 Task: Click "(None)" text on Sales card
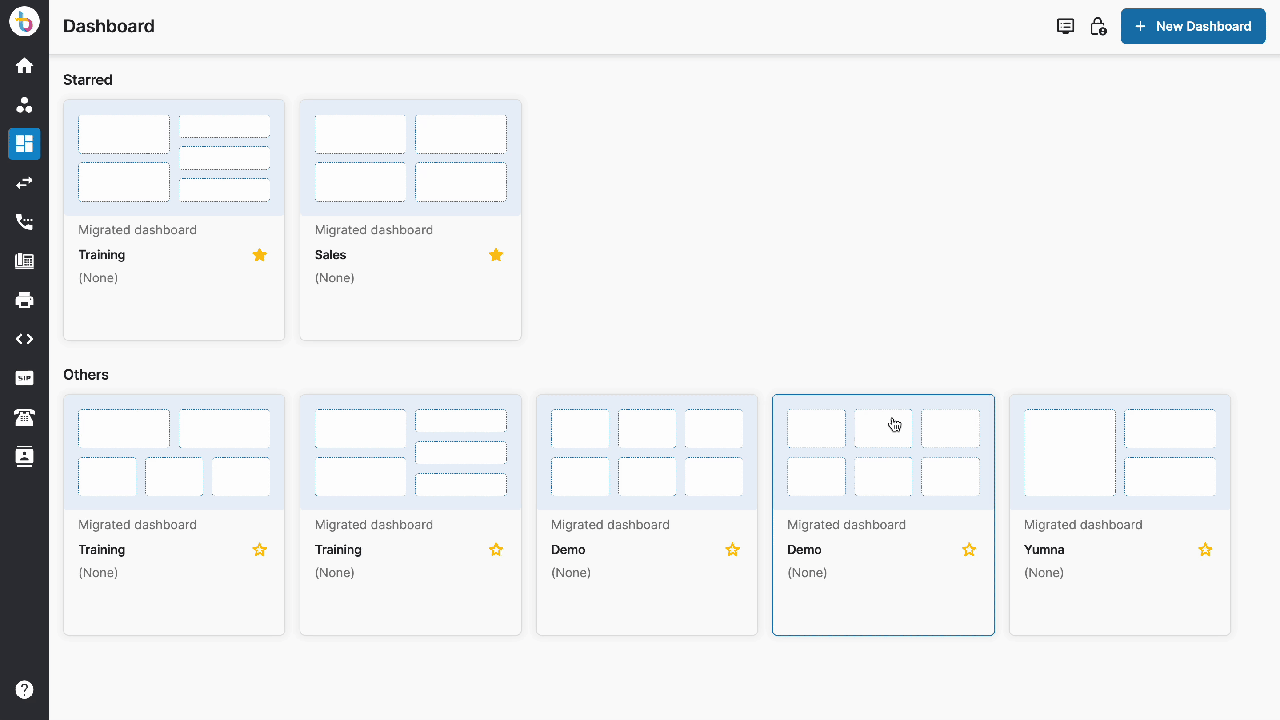coord(335,278)
